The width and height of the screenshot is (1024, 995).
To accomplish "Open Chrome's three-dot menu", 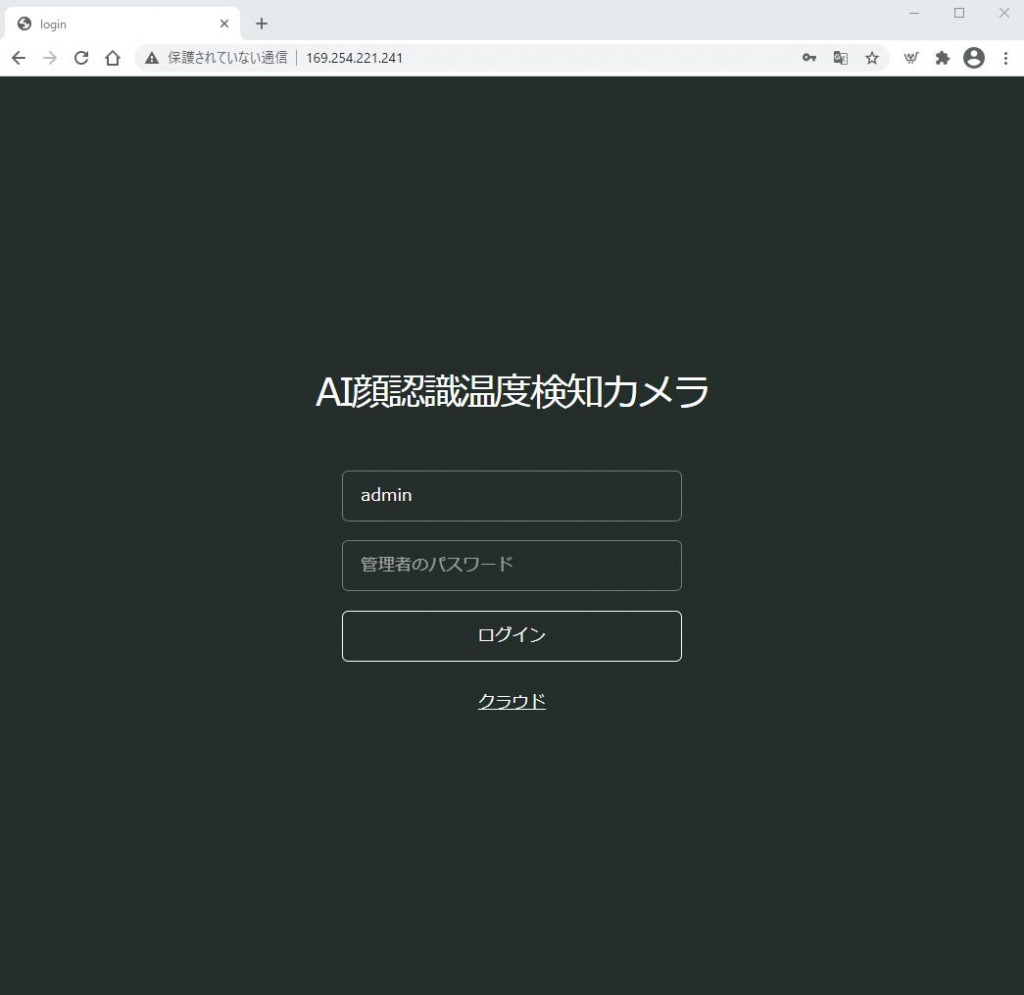I will tap(1005, 58).
